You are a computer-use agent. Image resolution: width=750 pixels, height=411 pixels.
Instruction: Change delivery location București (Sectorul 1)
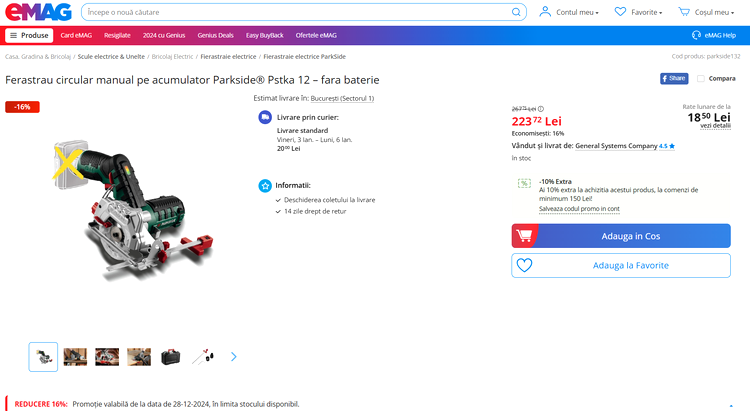(342, 99)
